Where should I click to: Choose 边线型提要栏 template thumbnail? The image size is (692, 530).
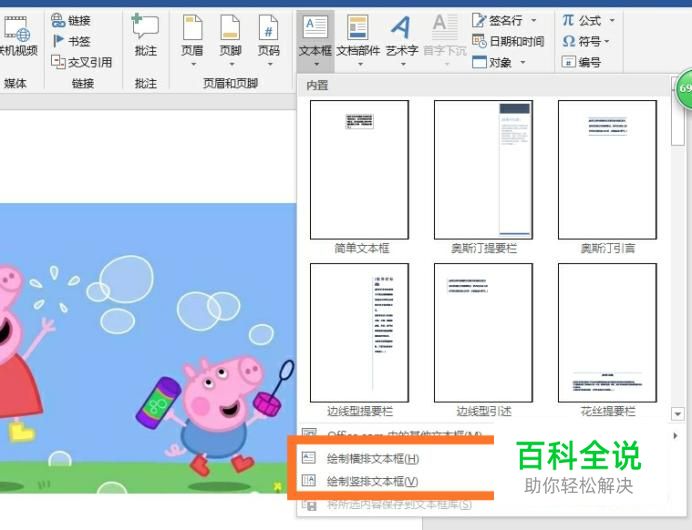(360, 333)
